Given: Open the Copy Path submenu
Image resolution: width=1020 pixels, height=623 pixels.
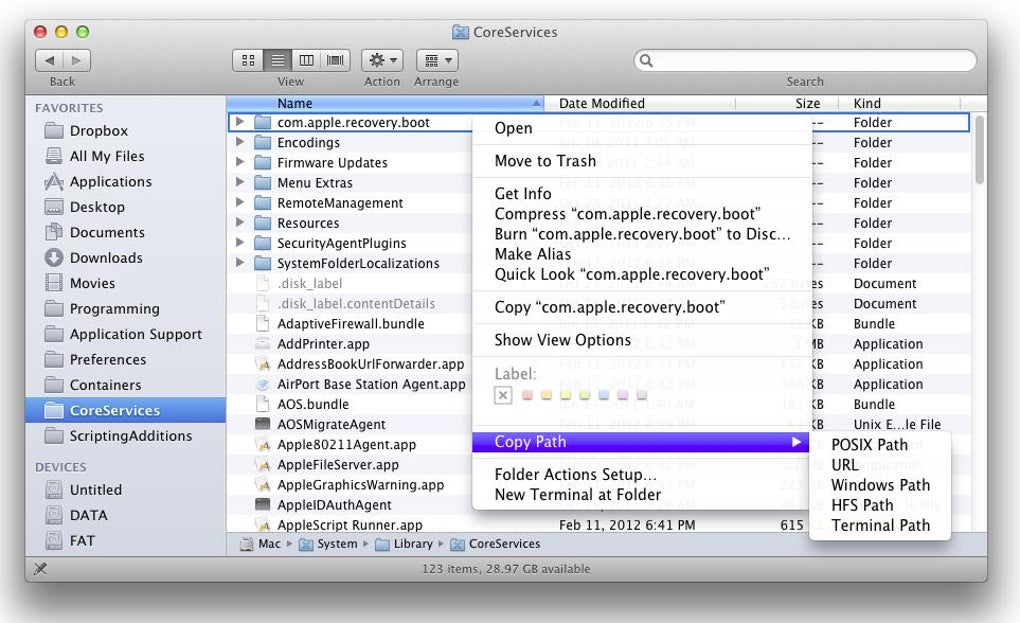Looking at the screenshot, I should [x=641, y=442].
